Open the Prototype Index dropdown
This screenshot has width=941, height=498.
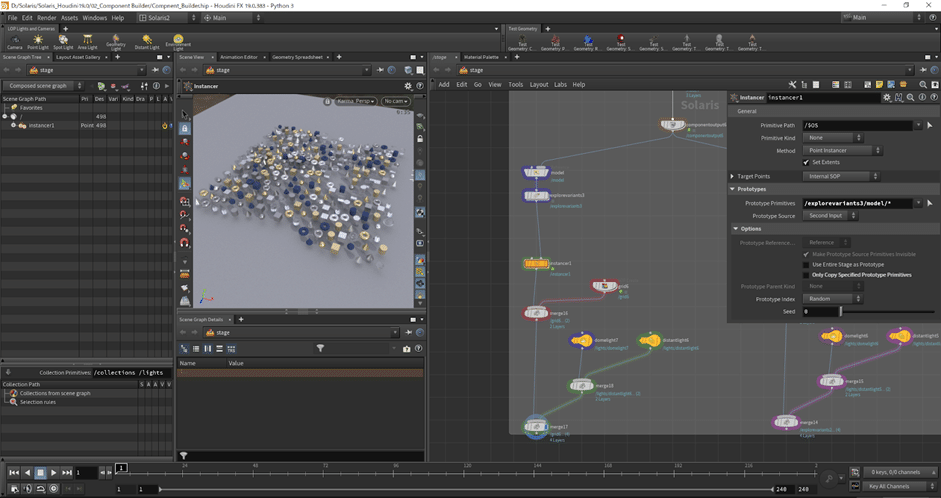click(832, 299)
